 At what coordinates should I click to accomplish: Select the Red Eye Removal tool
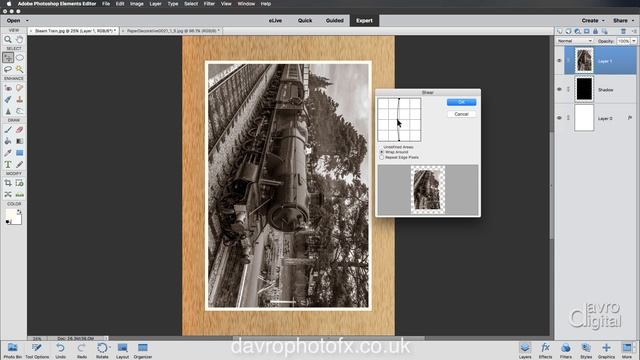[8, 88]
